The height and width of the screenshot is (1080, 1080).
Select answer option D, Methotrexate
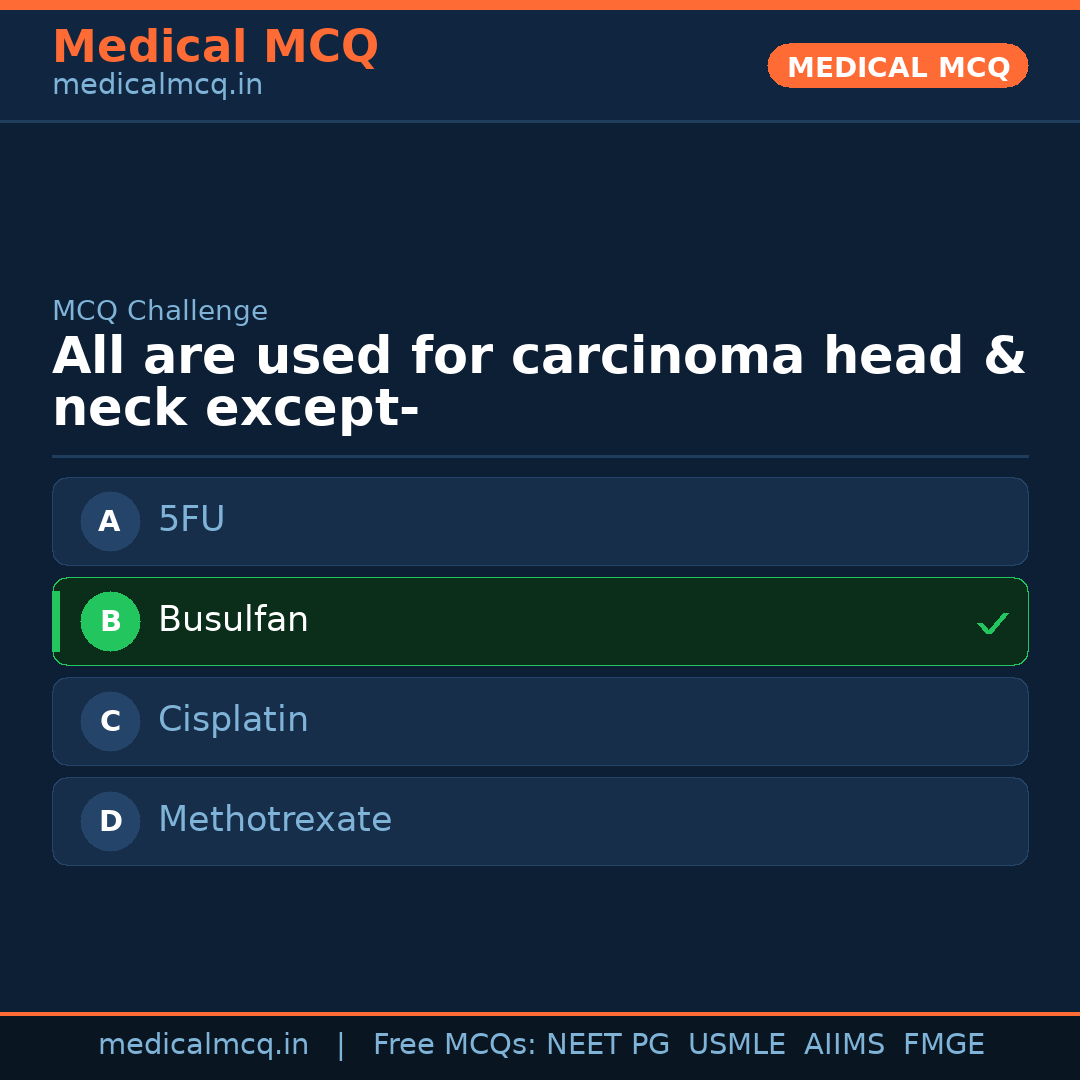pos(540,821)
